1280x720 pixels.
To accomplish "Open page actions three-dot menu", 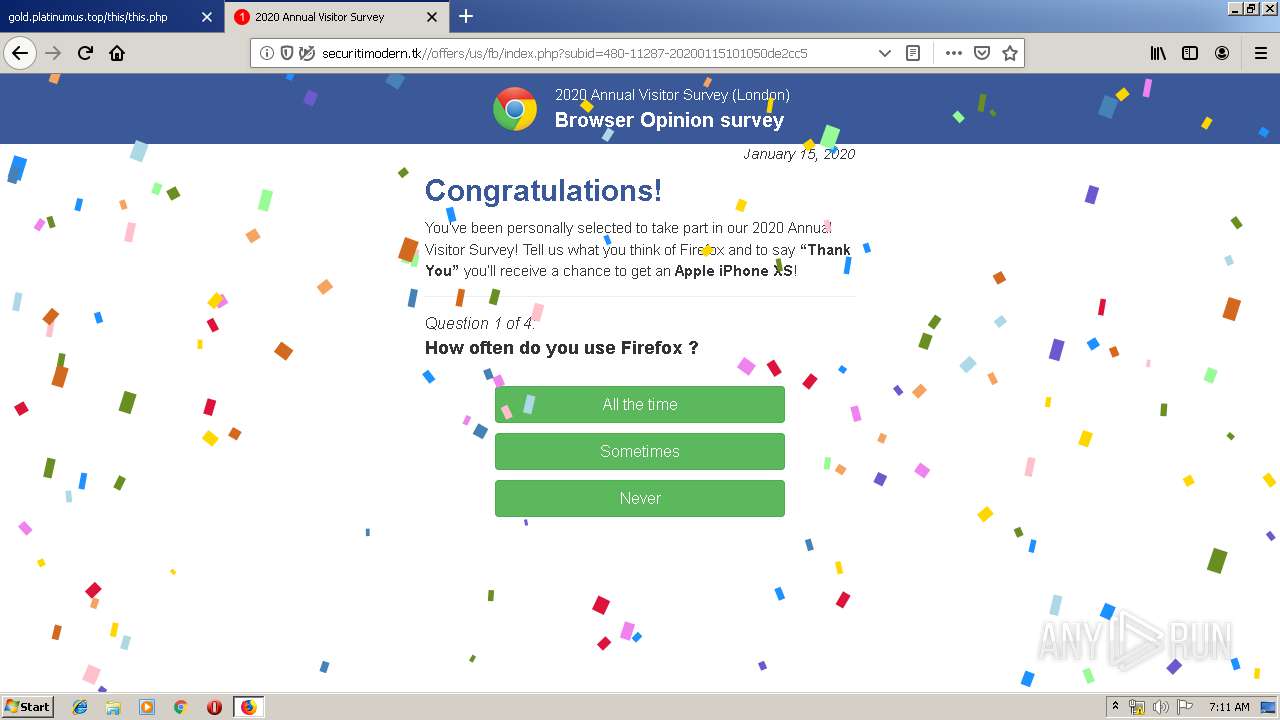I will coord(954,53).
